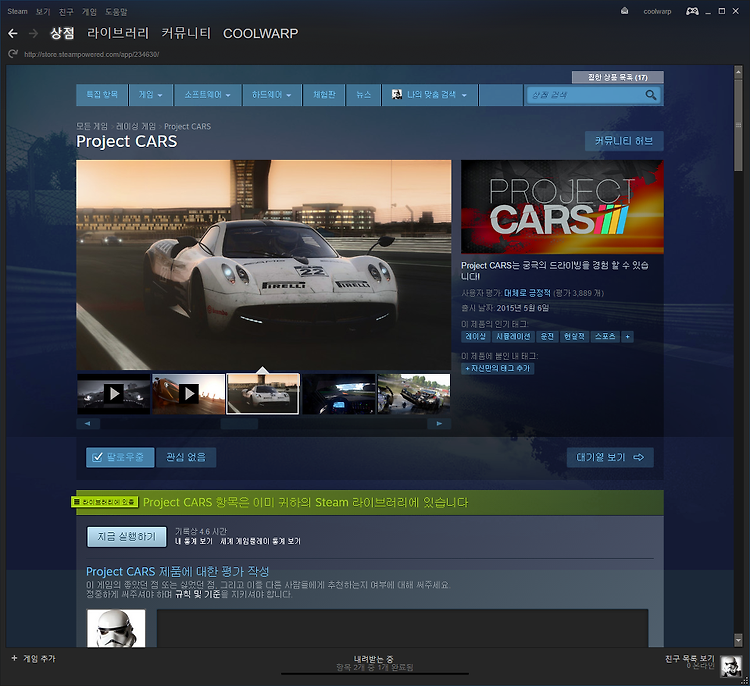
Task: Open the coolwarp account name menu
Action: pos(657,11)
